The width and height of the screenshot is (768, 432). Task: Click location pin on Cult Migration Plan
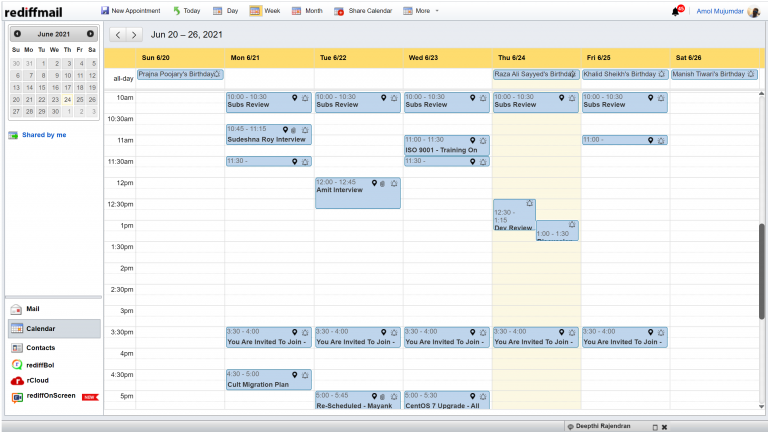point(294,375)
